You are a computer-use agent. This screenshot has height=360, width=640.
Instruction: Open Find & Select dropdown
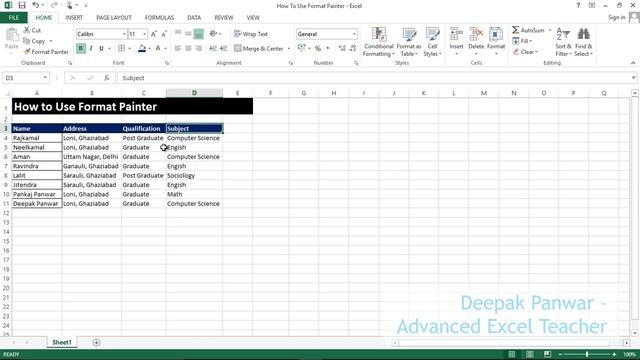pos(583,41)
